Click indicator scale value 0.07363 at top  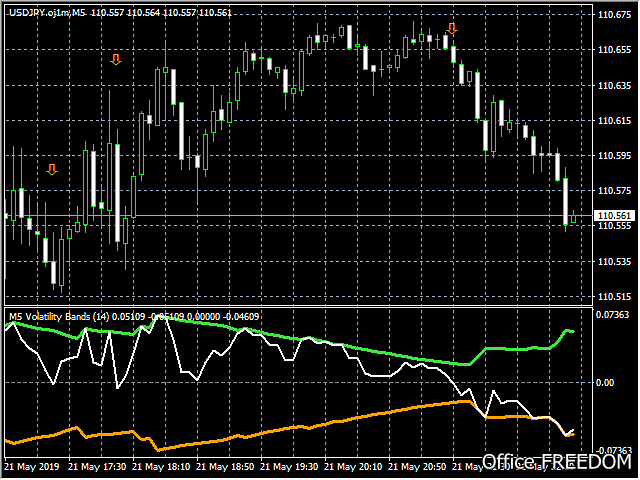pos(613,315)
